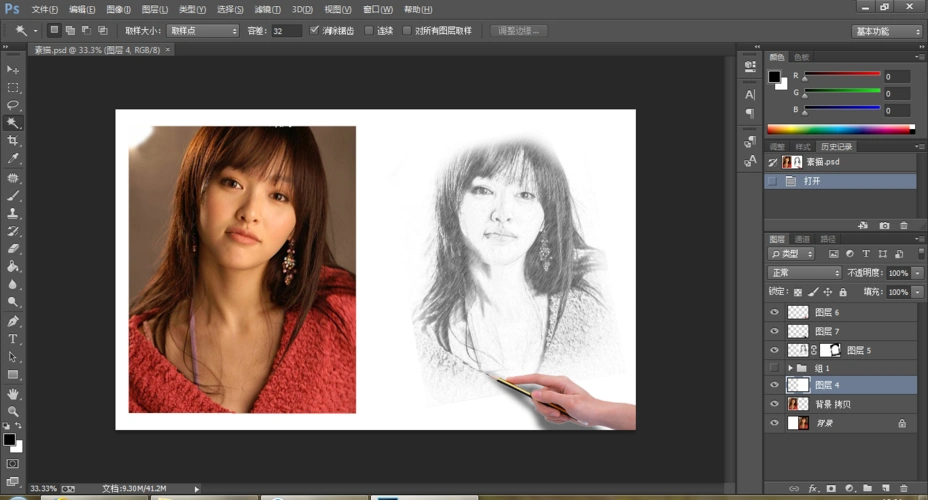Change screen mode at toolbox bottom
Screen dimensions: 928x500
coord(12,481)
